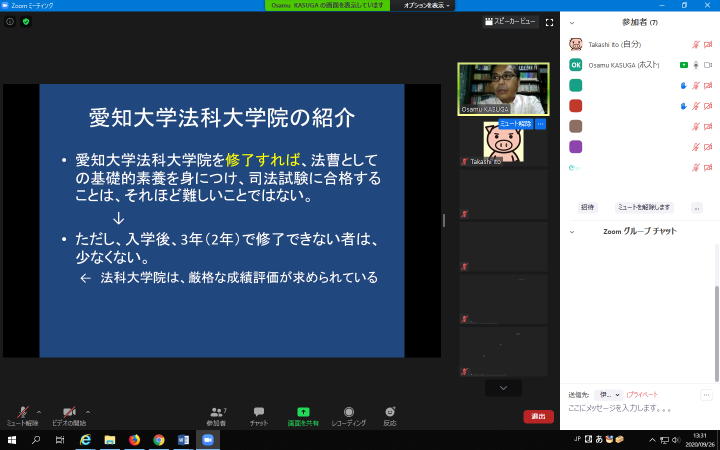Open the Participants (参加者) panel icon

coord(217,412)
